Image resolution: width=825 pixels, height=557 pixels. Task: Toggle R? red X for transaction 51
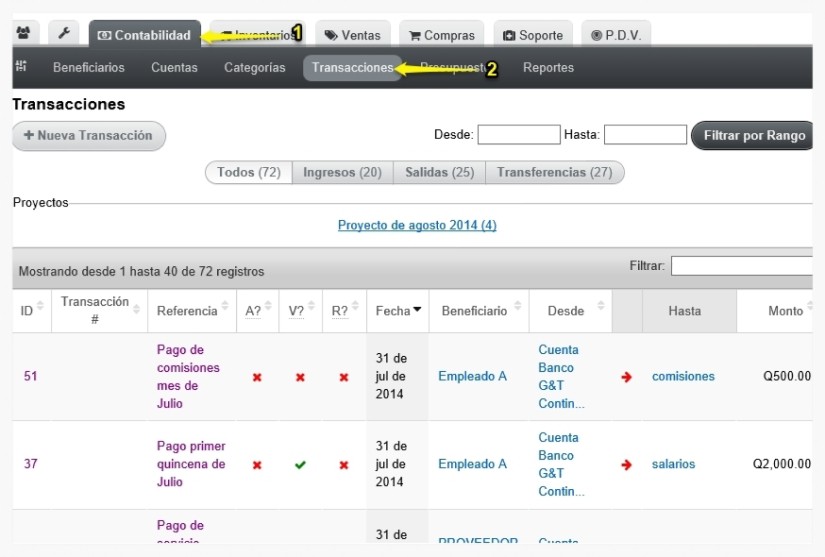coord(344,377)
